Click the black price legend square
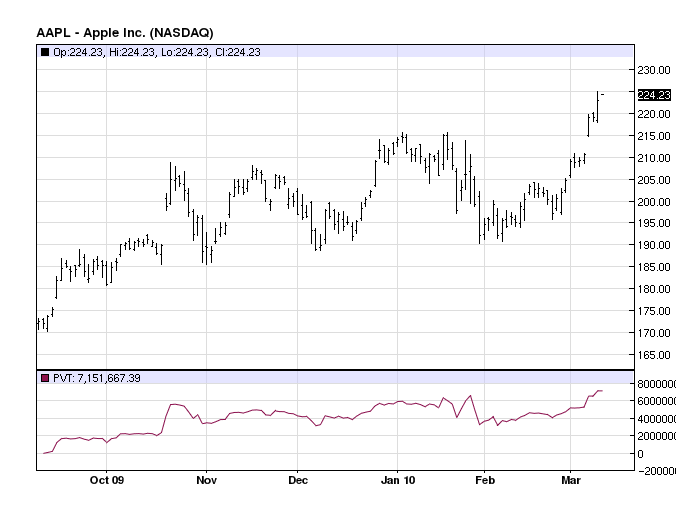This screenshot has width=700, height=512. pos(45,52)
